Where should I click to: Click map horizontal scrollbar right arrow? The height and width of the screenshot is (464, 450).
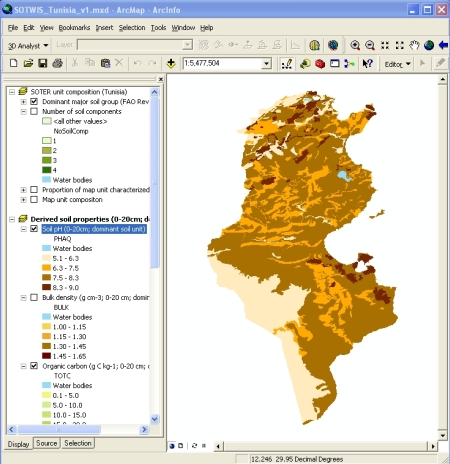pyautogui.click(x=432, y=446)
